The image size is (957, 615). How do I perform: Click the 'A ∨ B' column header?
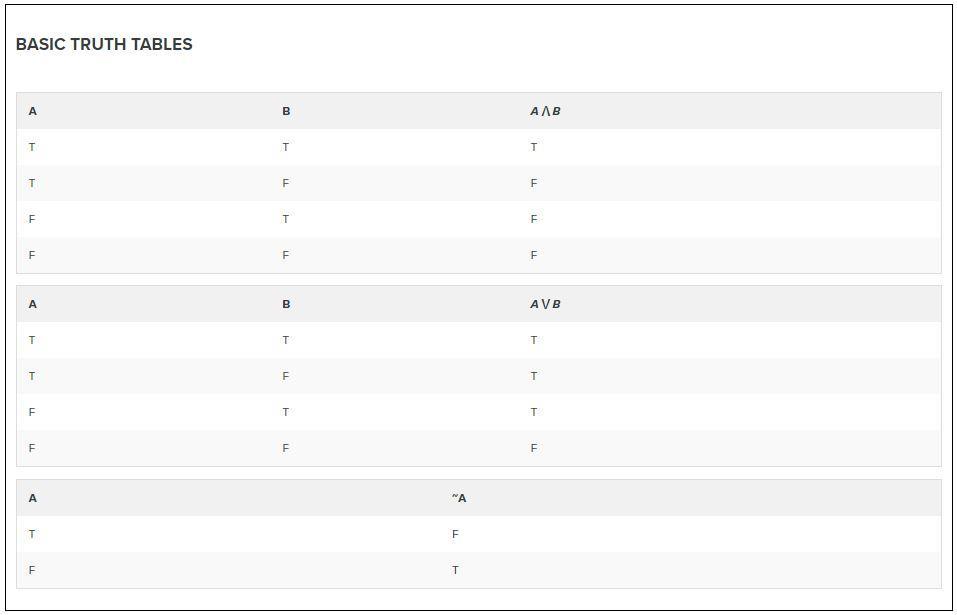pos(545,304)
